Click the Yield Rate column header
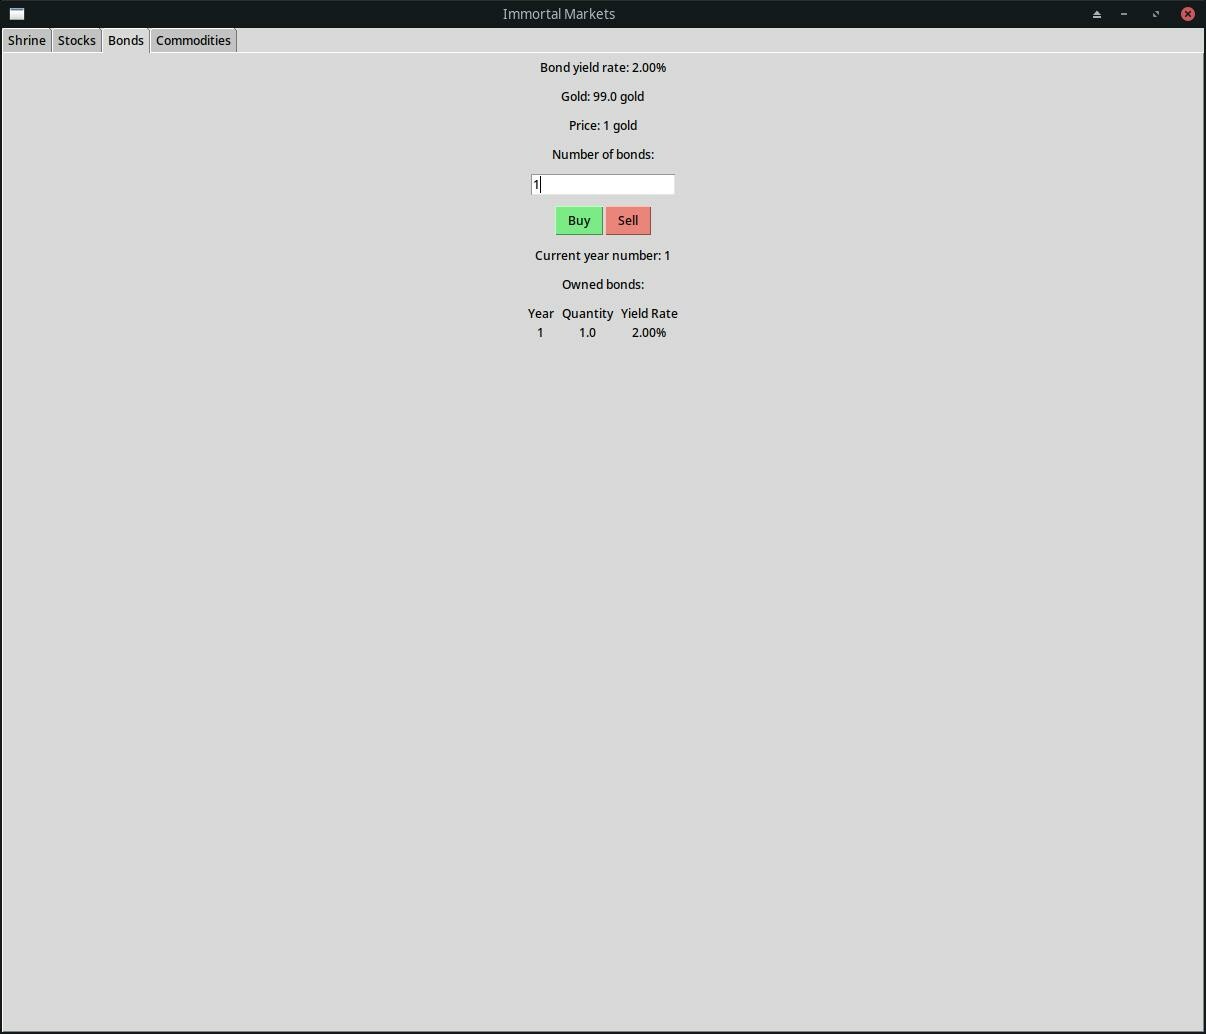Viewport: 1206px width, 1034px height. [649, 313]
